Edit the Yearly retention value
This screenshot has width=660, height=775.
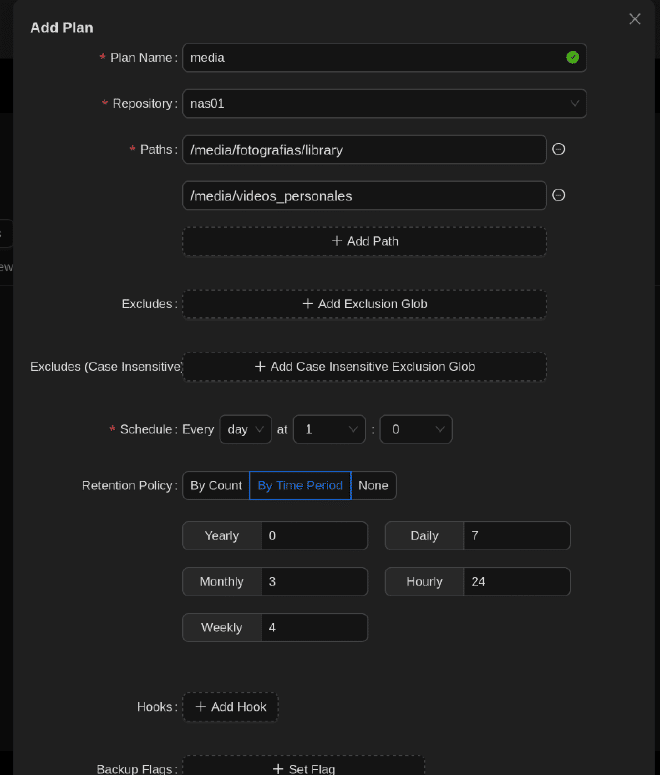point(314,536)
